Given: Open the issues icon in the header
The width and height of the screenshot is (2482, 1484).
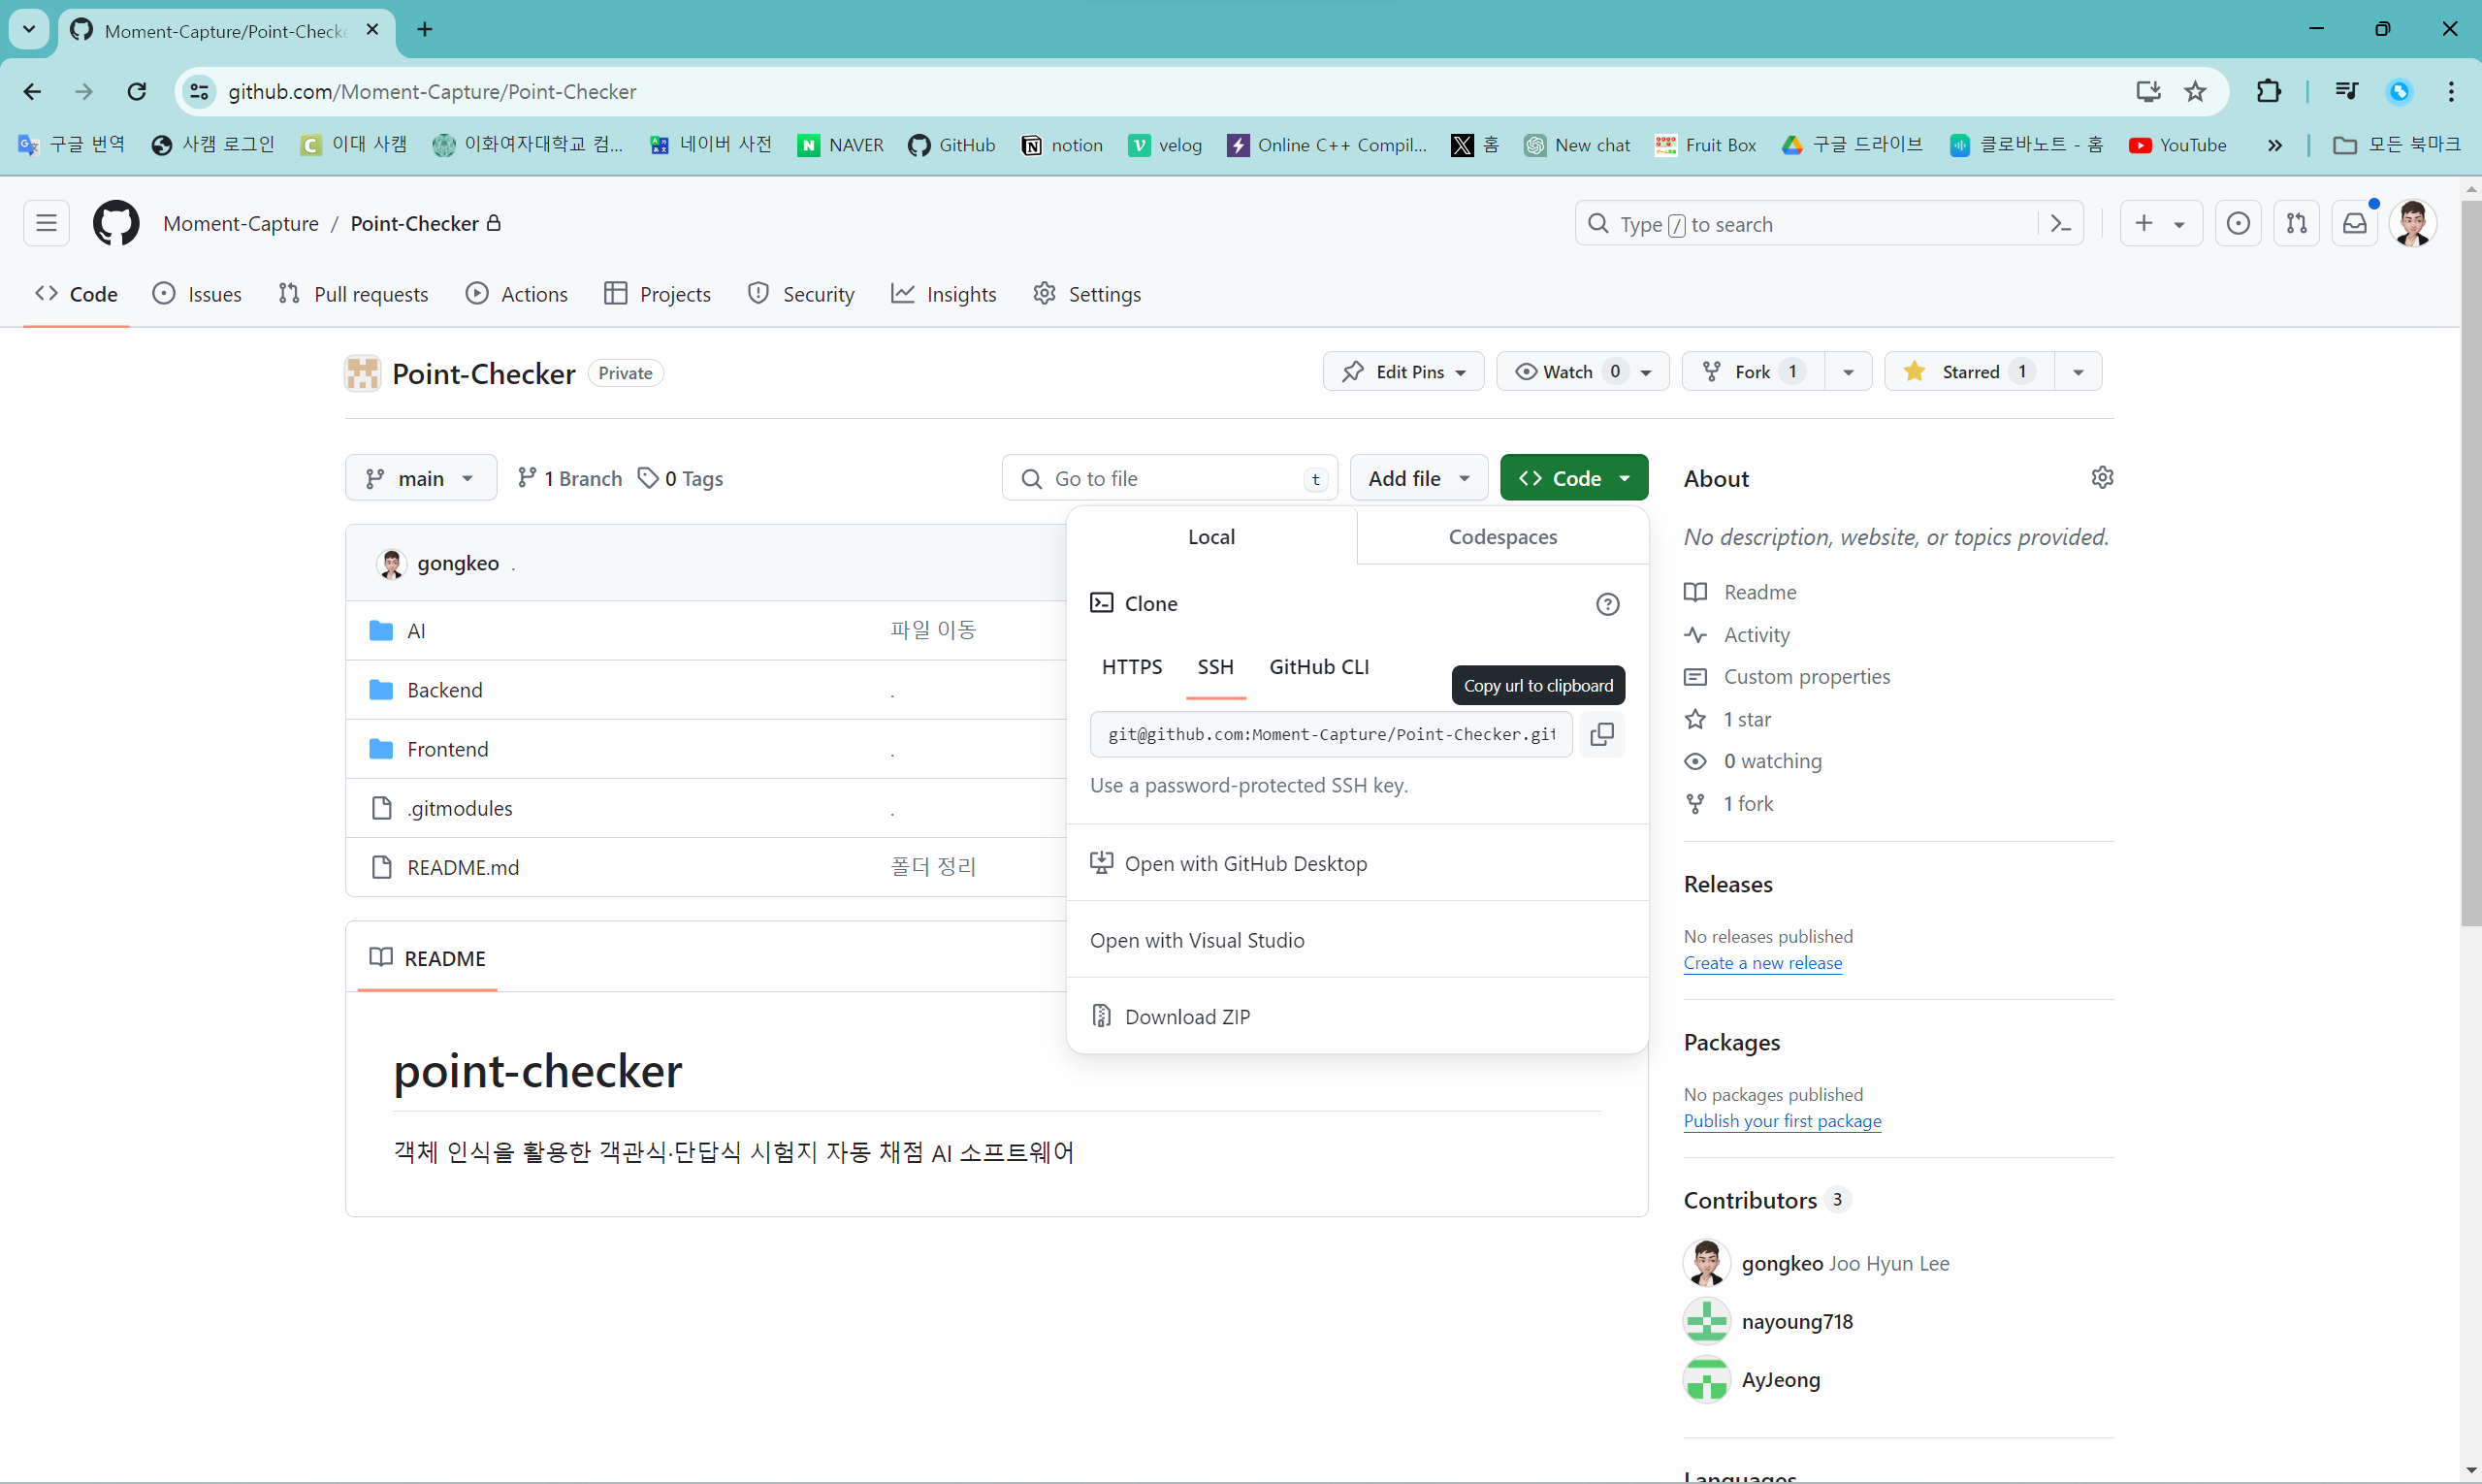Looking at the screenshot, I should (2238, 224).
